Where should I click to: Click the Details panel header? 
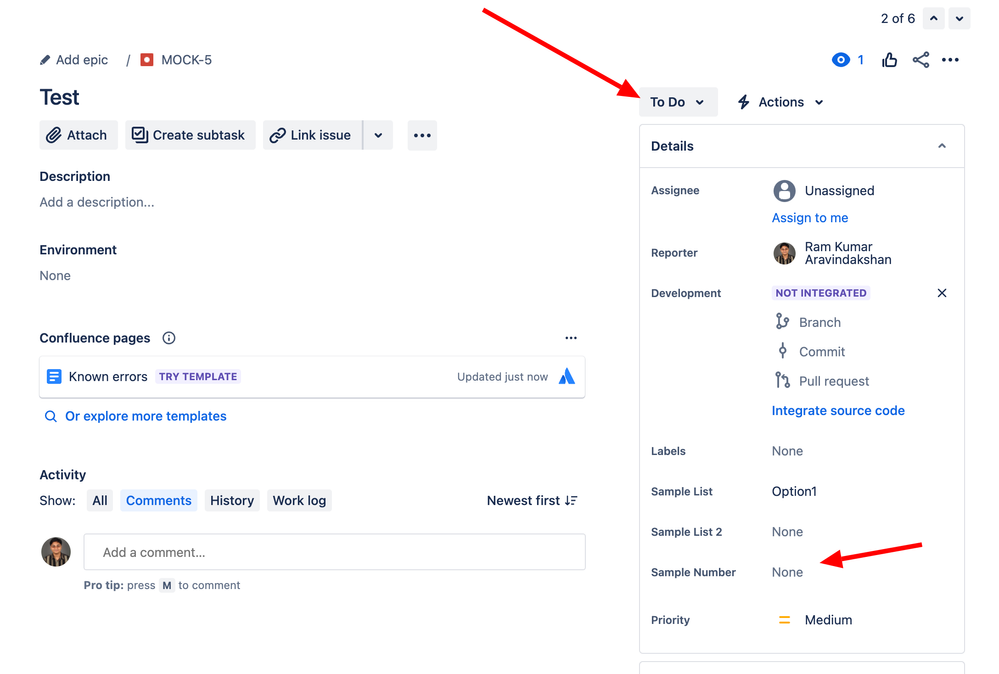coord(801,146)
